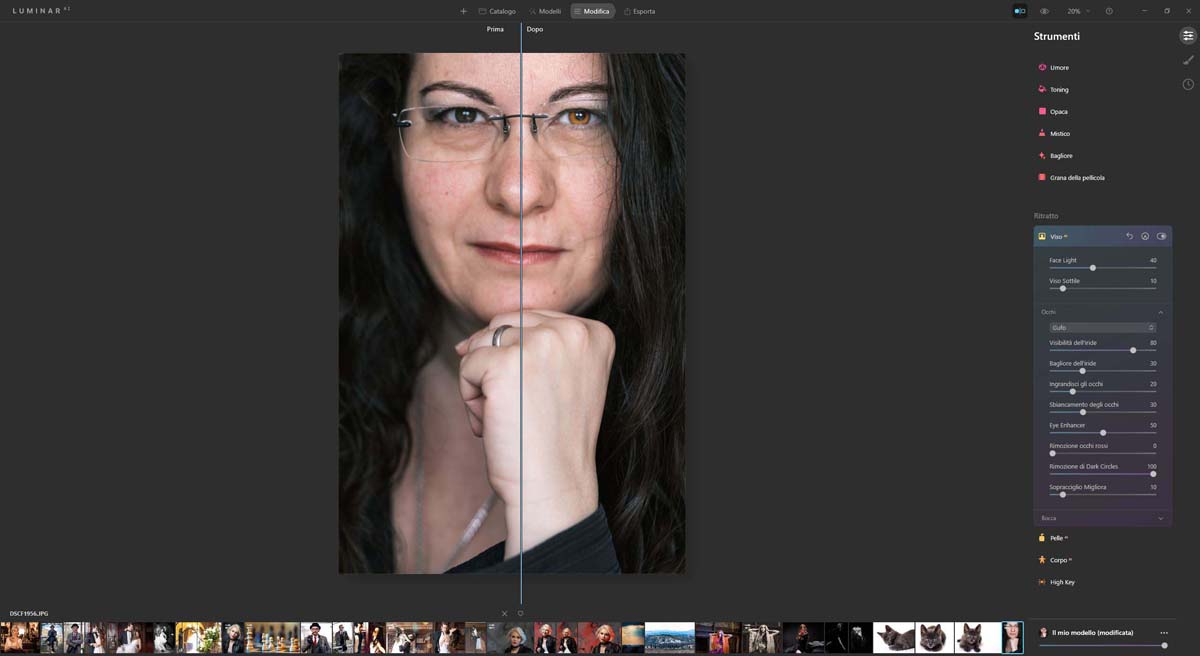The width and height of the screenshot is (1200, 656).
Task: Toggle the before/after compare view button
Action: 1020,11
